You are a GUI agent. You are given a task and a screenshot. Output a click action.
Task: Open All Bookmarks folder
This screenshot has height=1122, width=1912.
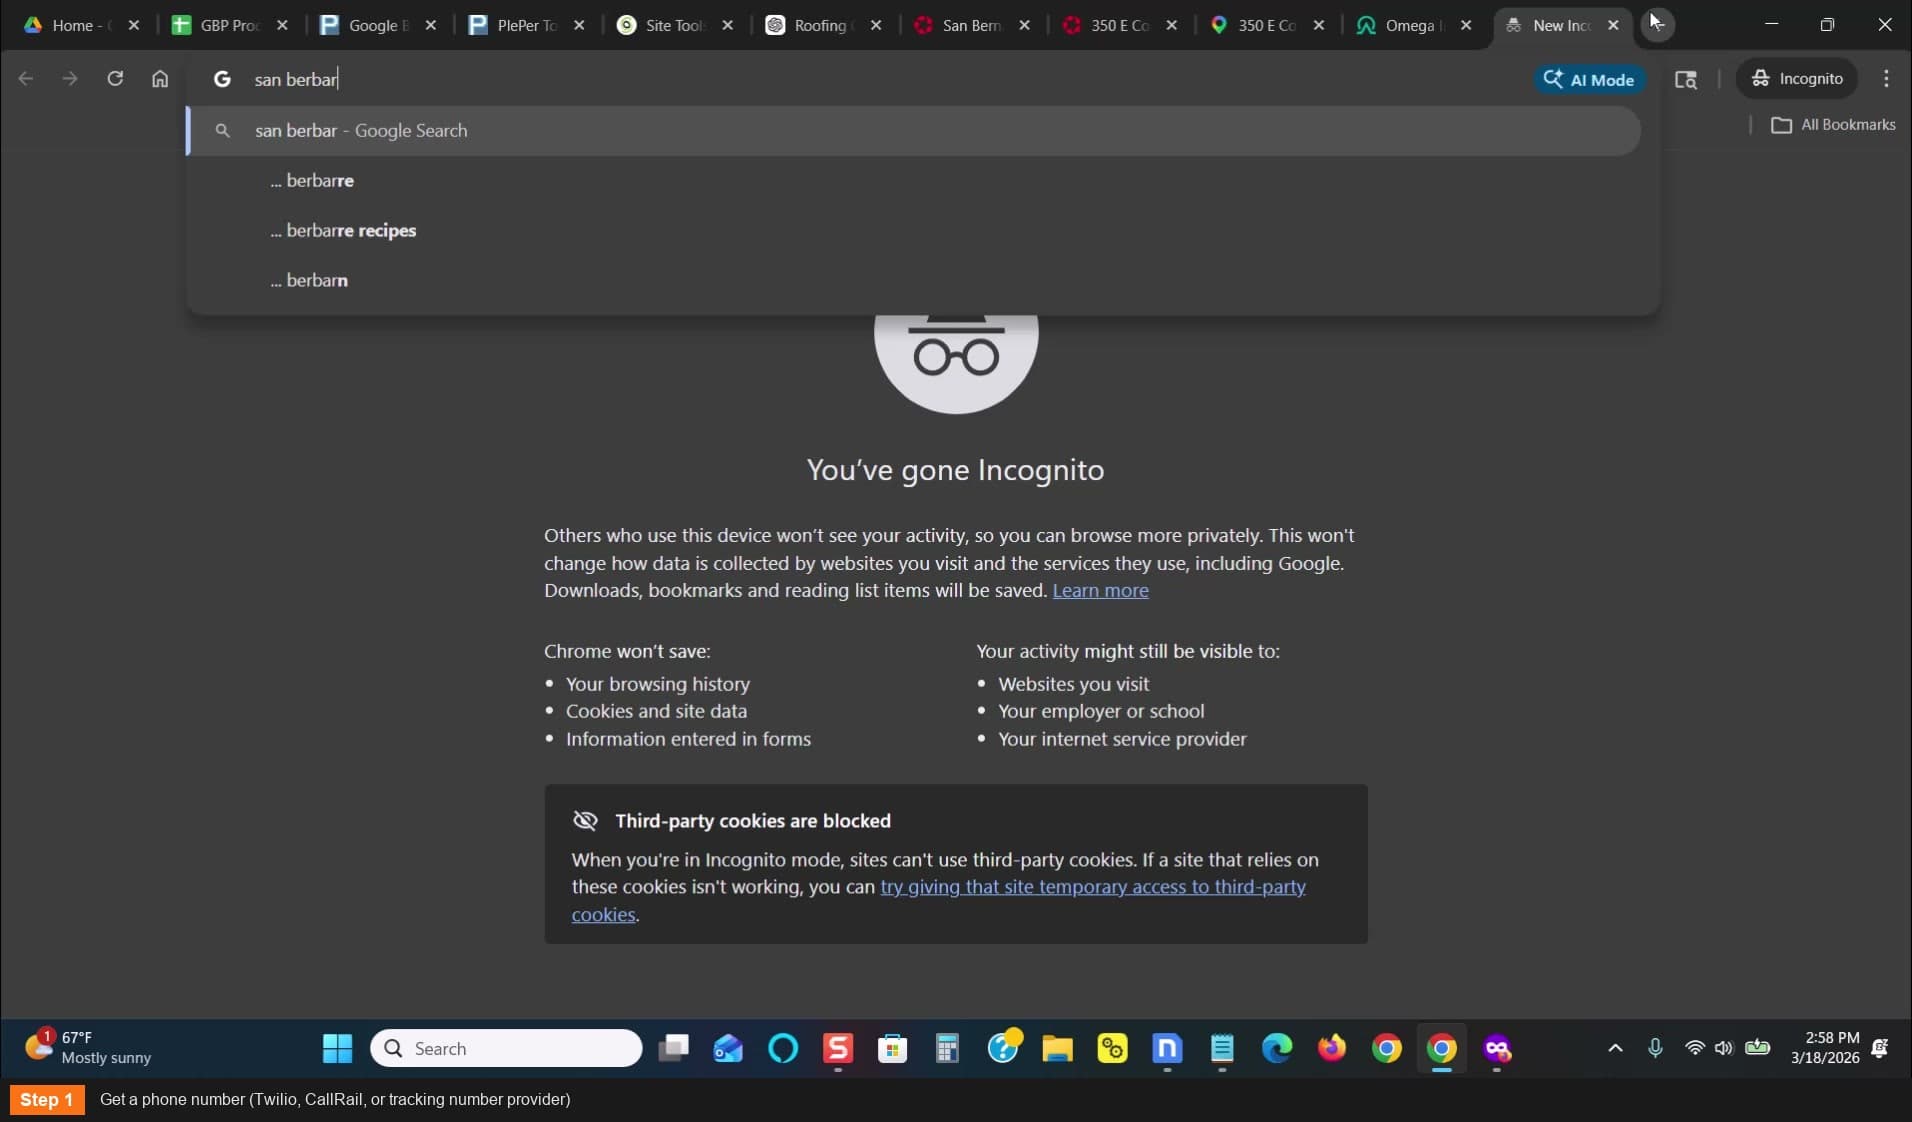click(x=1833, y=125)
